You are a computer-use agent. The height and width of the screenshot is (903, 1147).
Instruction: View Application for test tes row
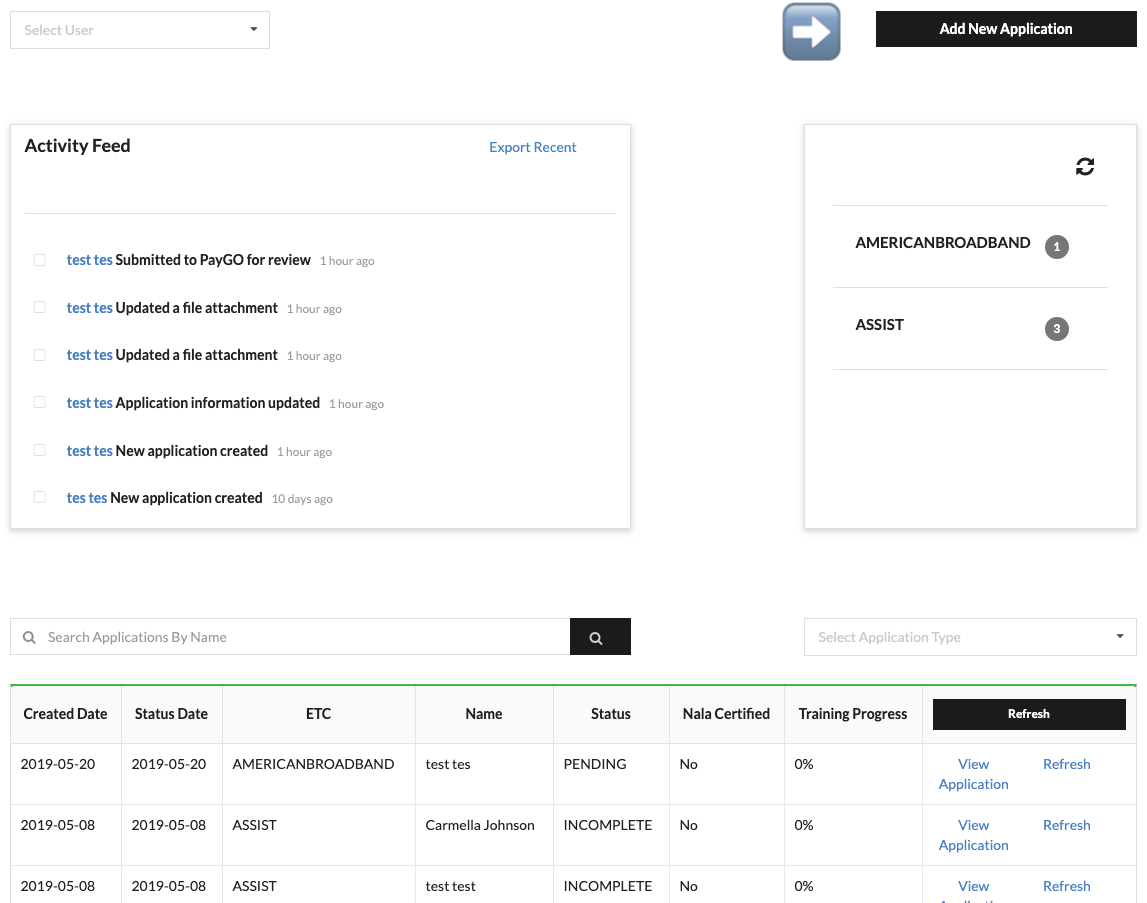[x=973, y=774]
